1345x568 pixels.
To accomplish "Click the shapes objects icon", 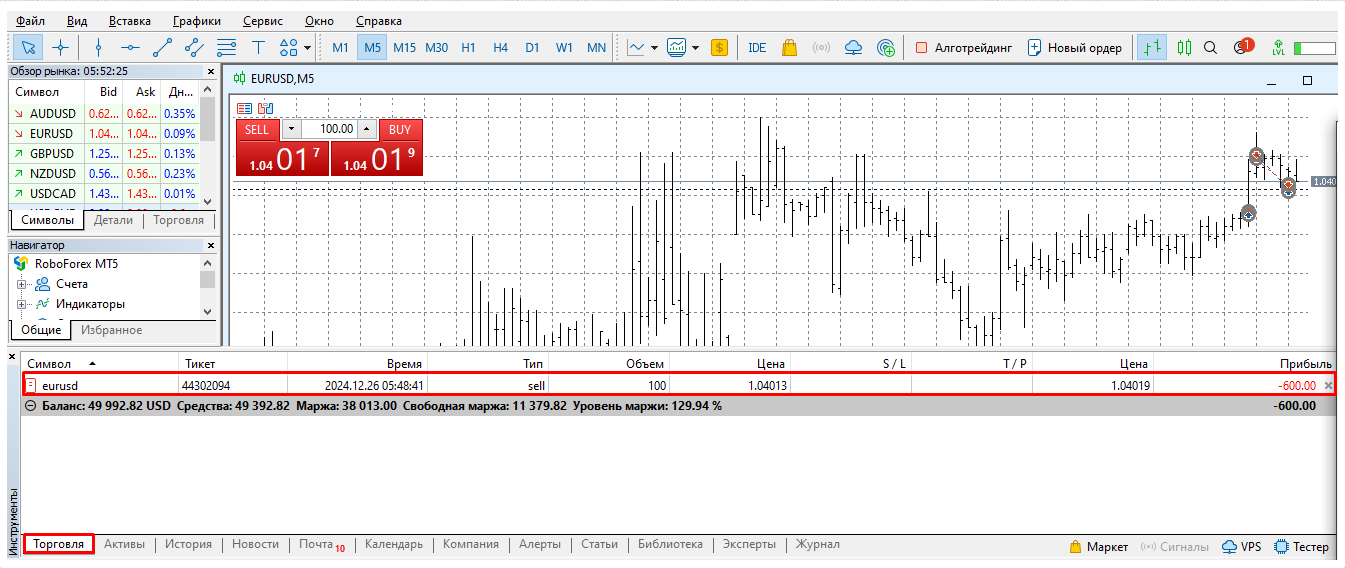I will [x=288, y=47].
